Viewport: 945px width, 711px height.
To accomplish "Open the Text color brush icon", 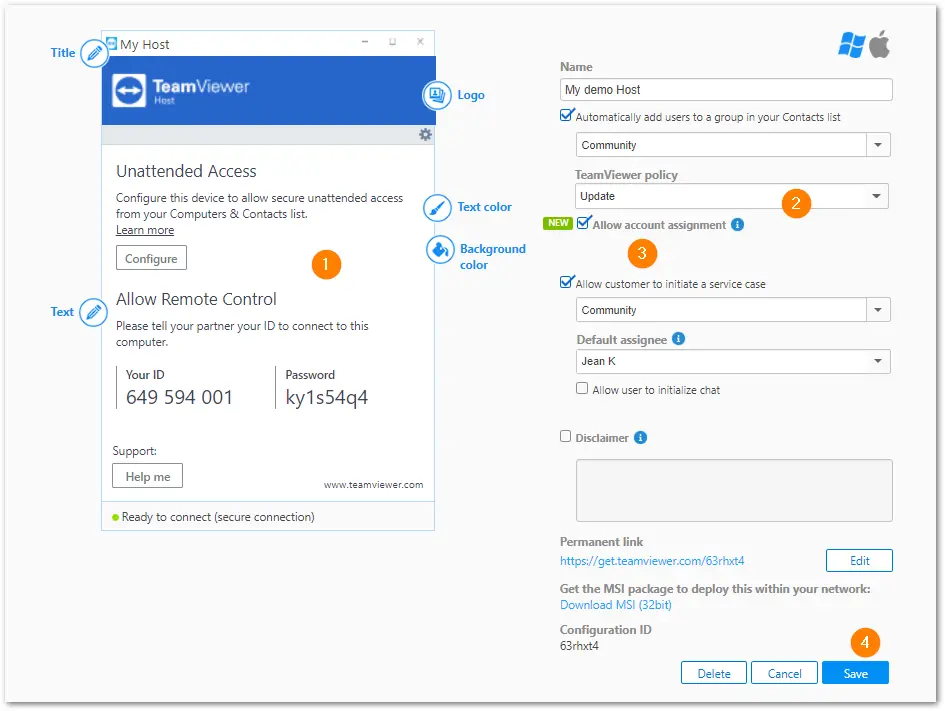I will (x=437, y=208).
